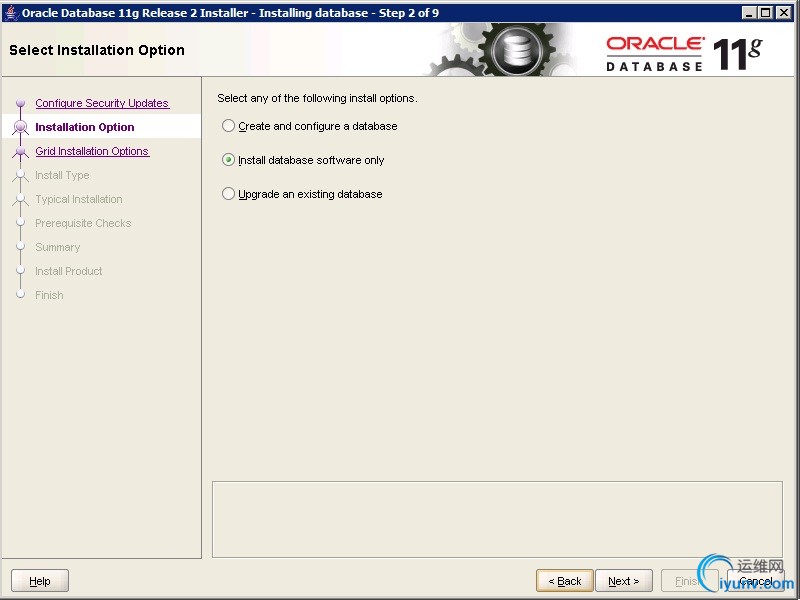
Task: Click the 'Typical Installation' step label
Action: (x=79, y=199)
